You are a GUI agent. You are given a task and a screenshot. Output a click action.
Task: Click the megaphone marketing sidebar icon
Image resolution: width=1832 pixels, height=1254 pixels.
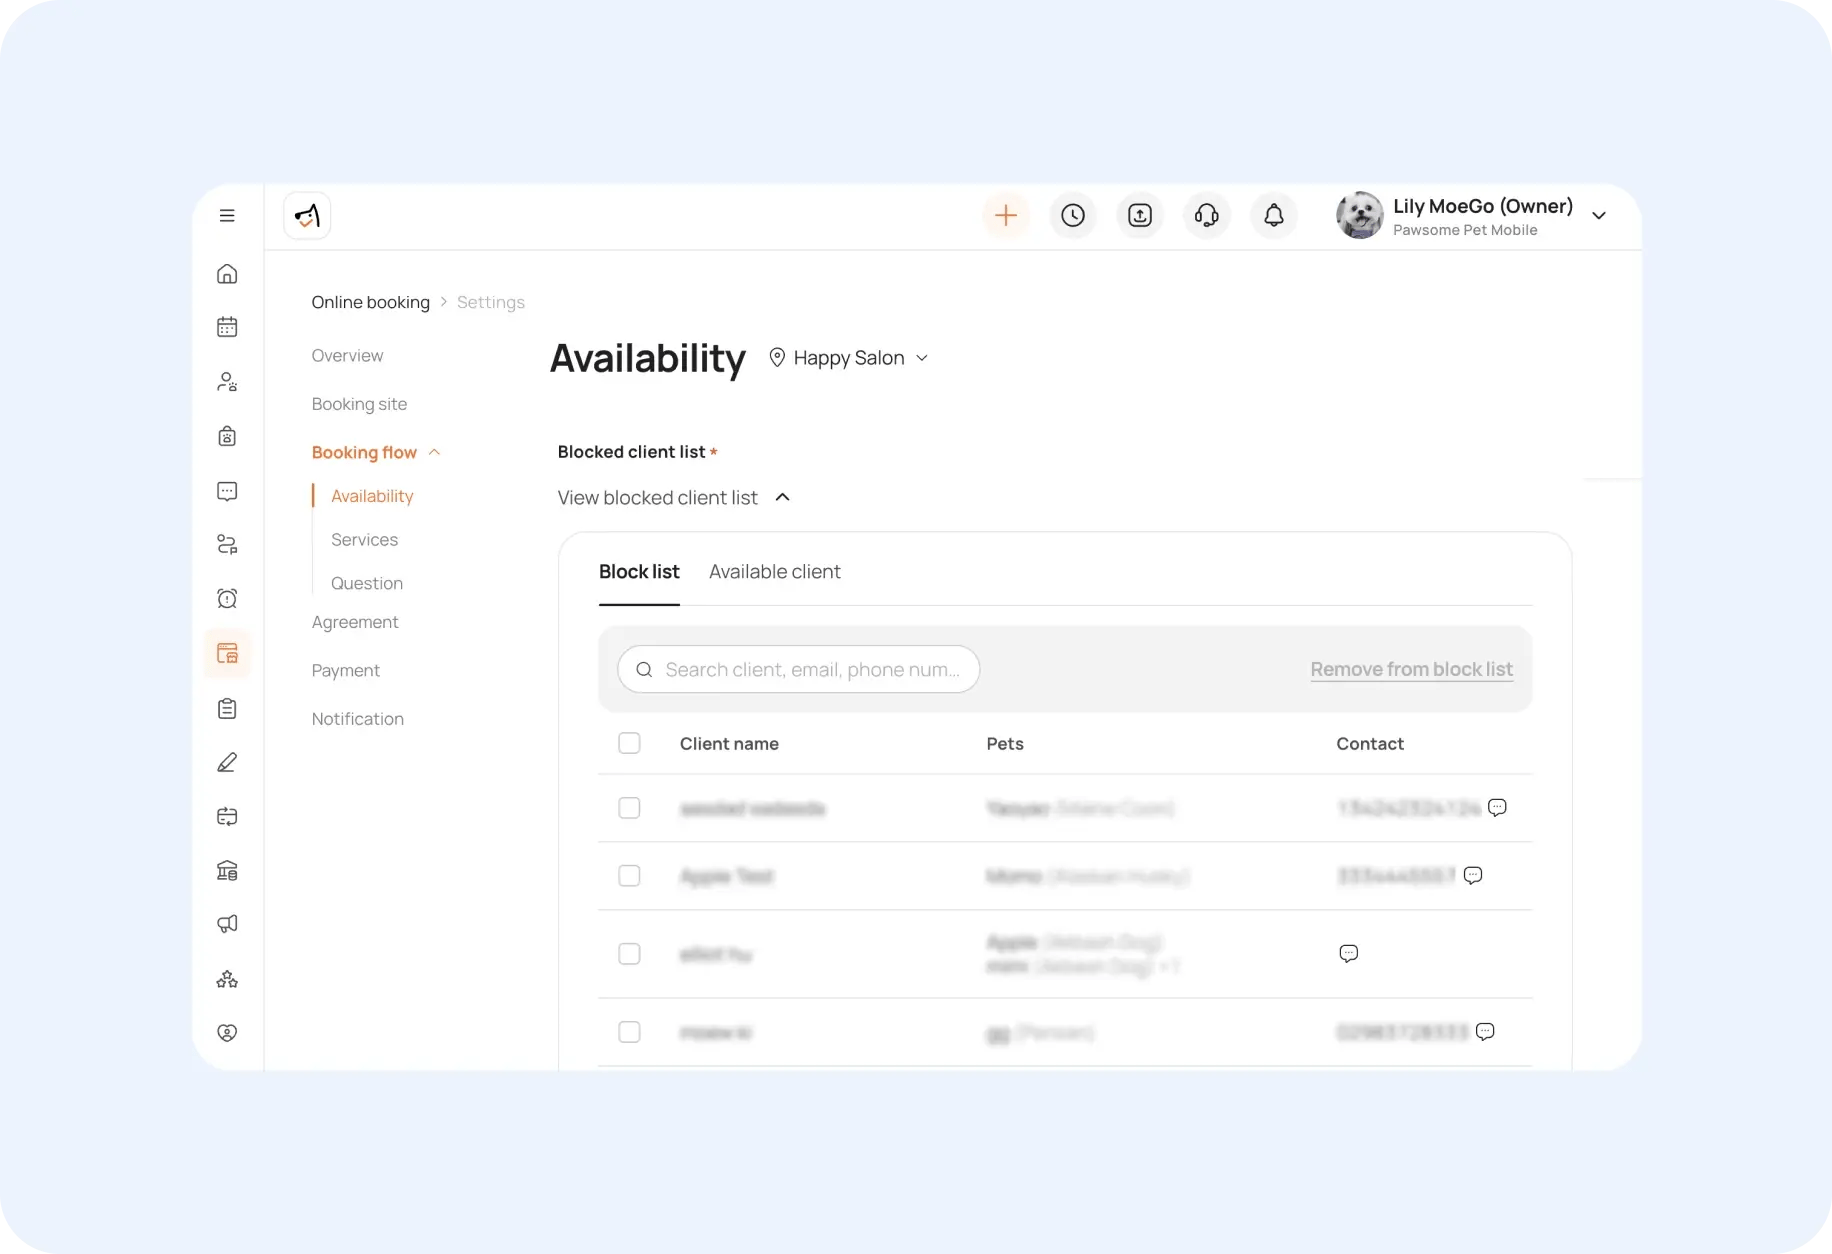pyautogui.click(x=227, y=924)
